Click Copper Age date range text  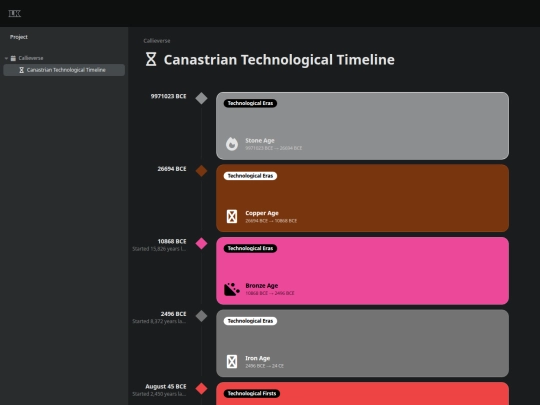point(271,221)
